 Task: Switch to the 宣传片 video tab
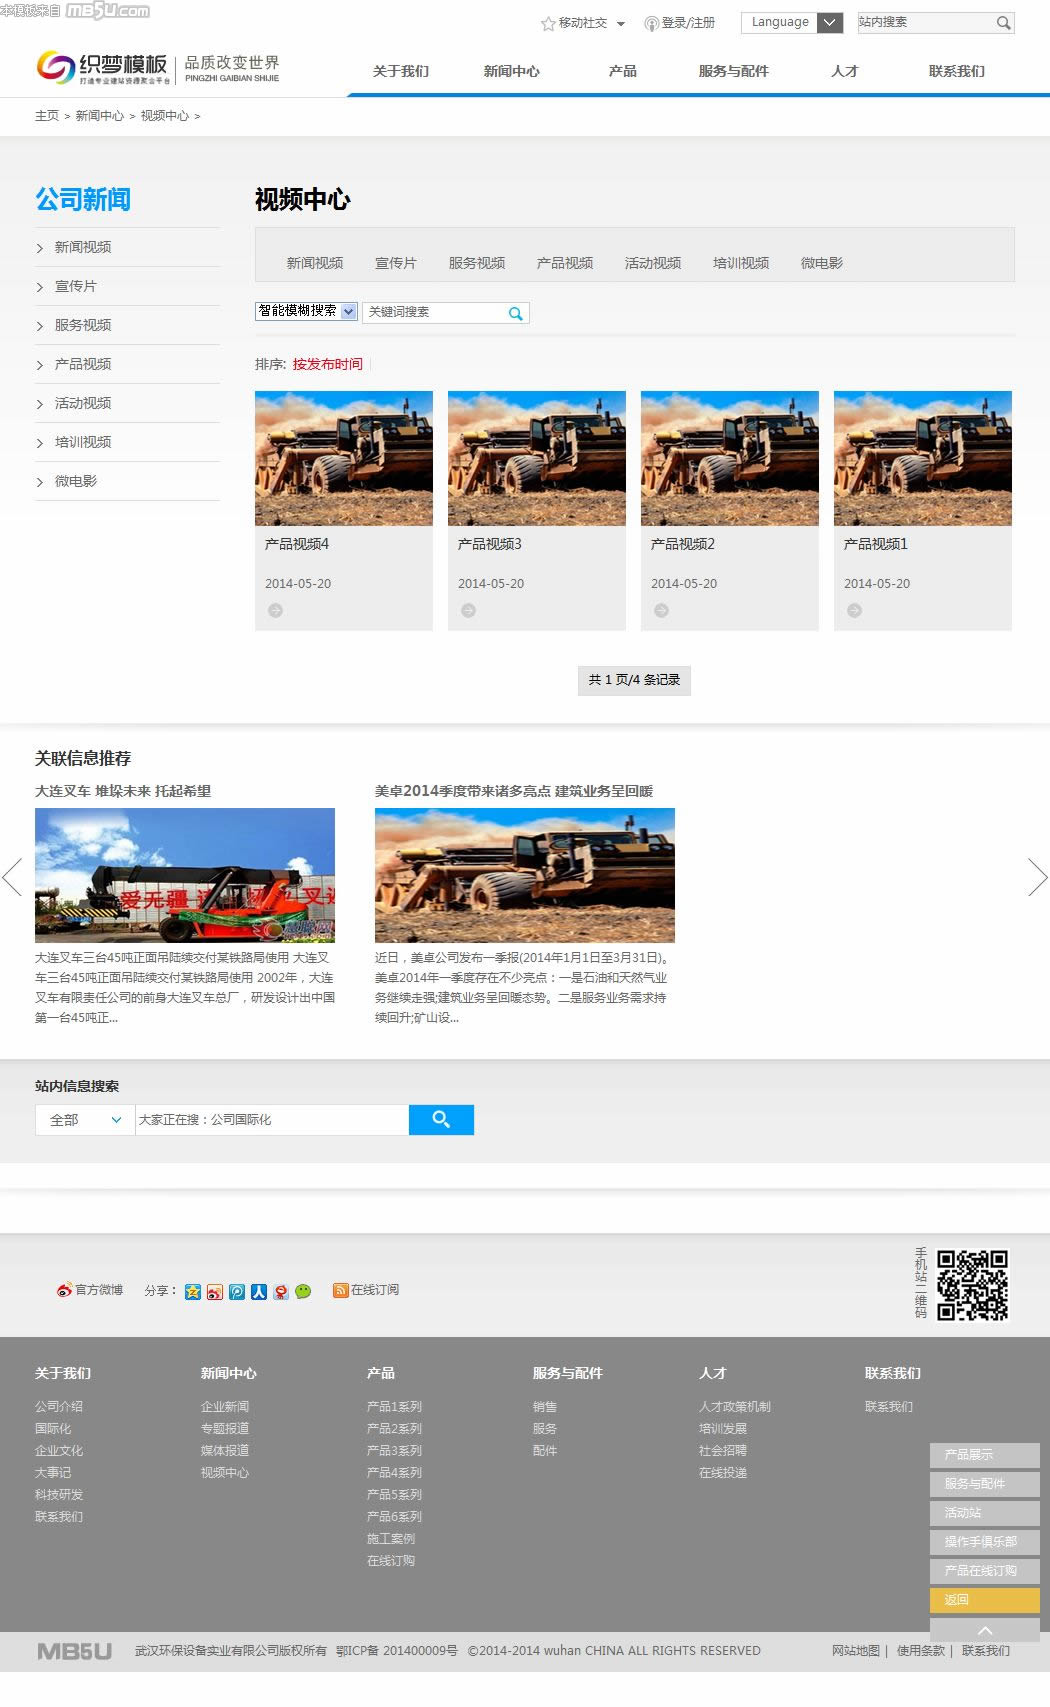coord(395,263)
